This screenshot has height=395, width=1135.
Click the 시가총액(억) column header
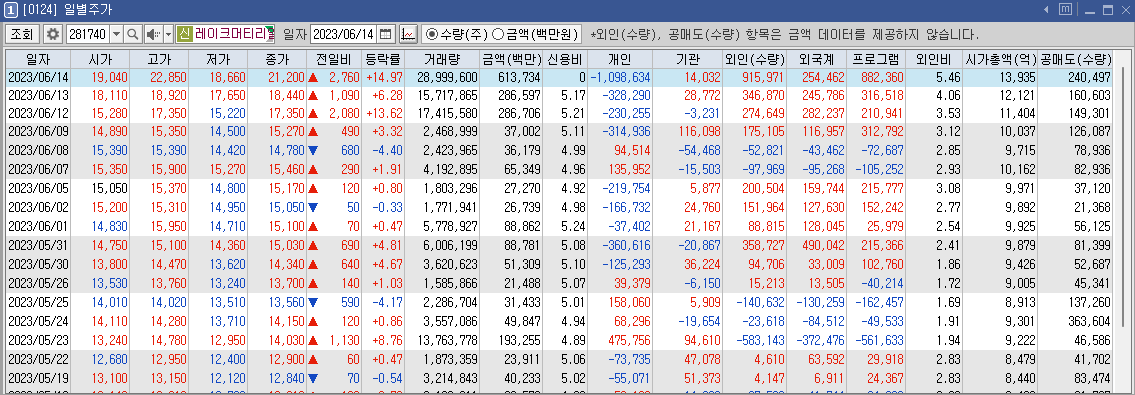click(1000, 59)
